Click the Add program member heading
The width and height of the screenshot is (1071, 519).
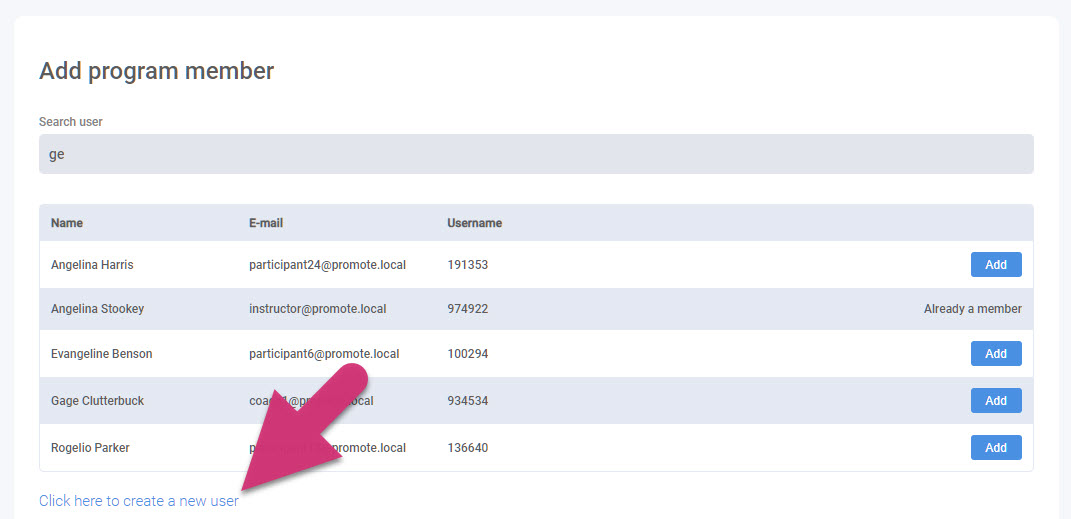(x=156, y=71)
